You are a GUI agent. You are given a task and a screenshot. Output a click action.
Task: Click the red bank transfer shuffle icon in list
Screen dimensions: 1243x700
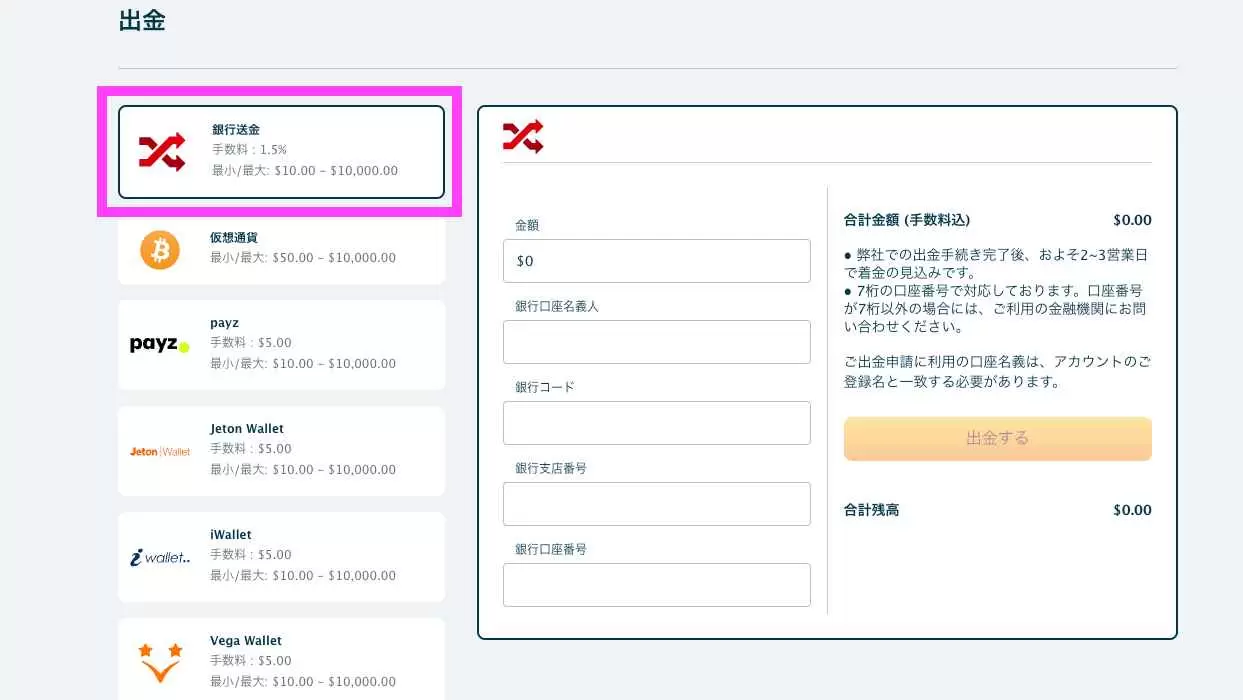(x=162, y=152)
